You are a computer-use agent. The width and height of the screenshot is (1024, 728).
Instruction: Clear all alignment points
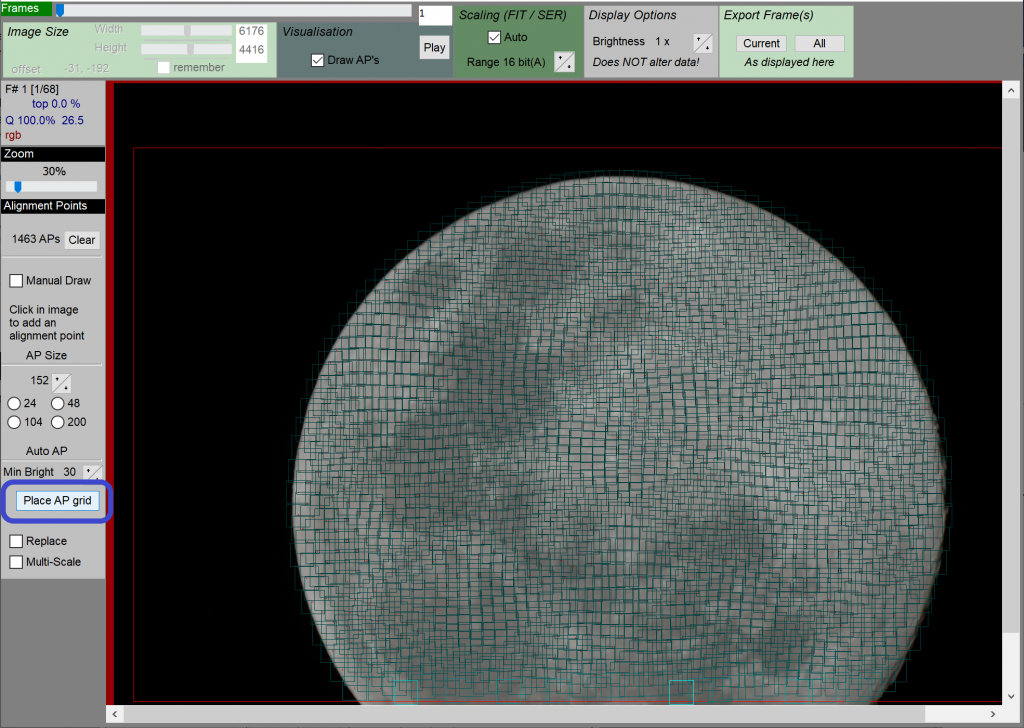click(x=82, y=240)
